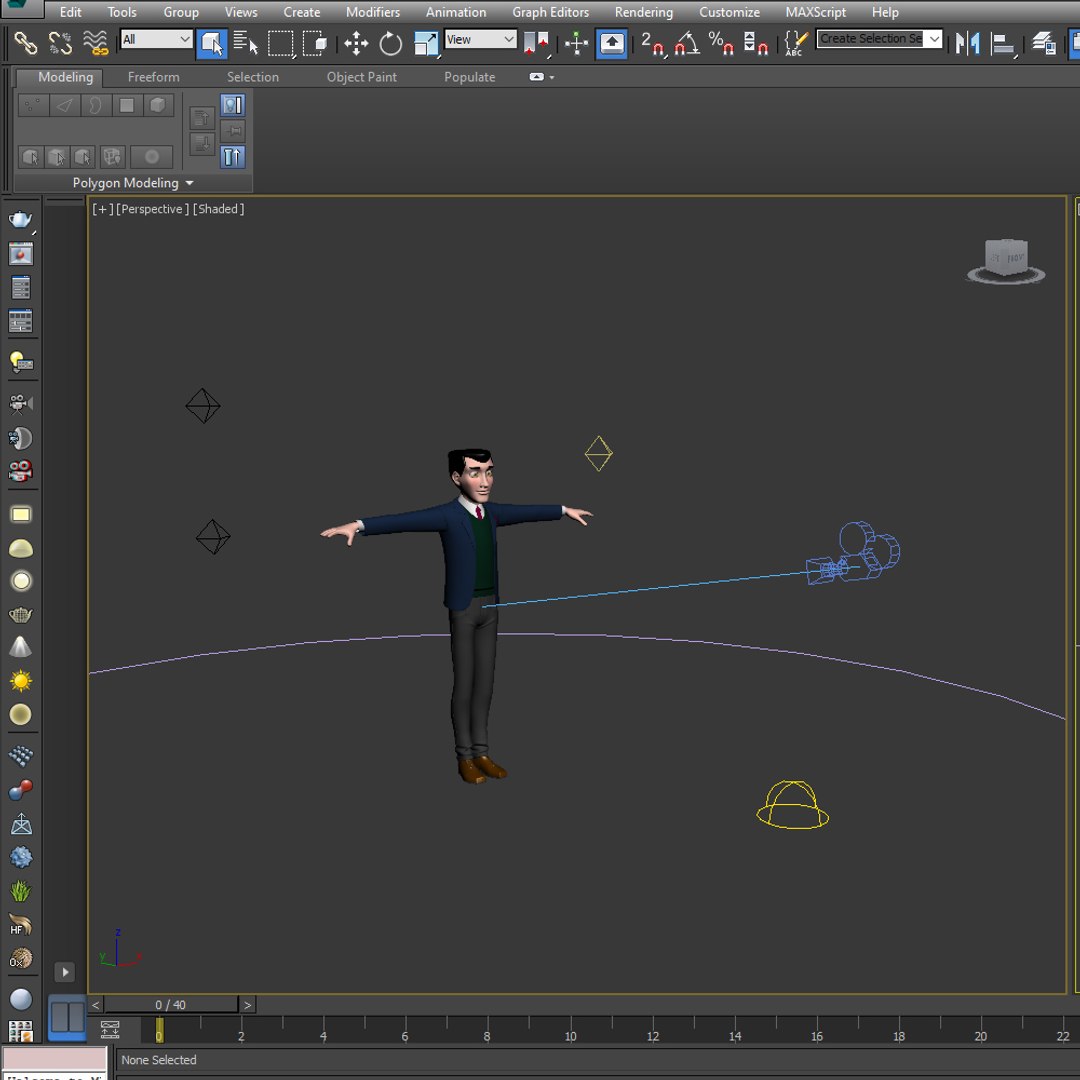This screenshot has height=1080, width=1080.
Task: Open the [Perspective] viewport menu
Action: tap(152, 209)
